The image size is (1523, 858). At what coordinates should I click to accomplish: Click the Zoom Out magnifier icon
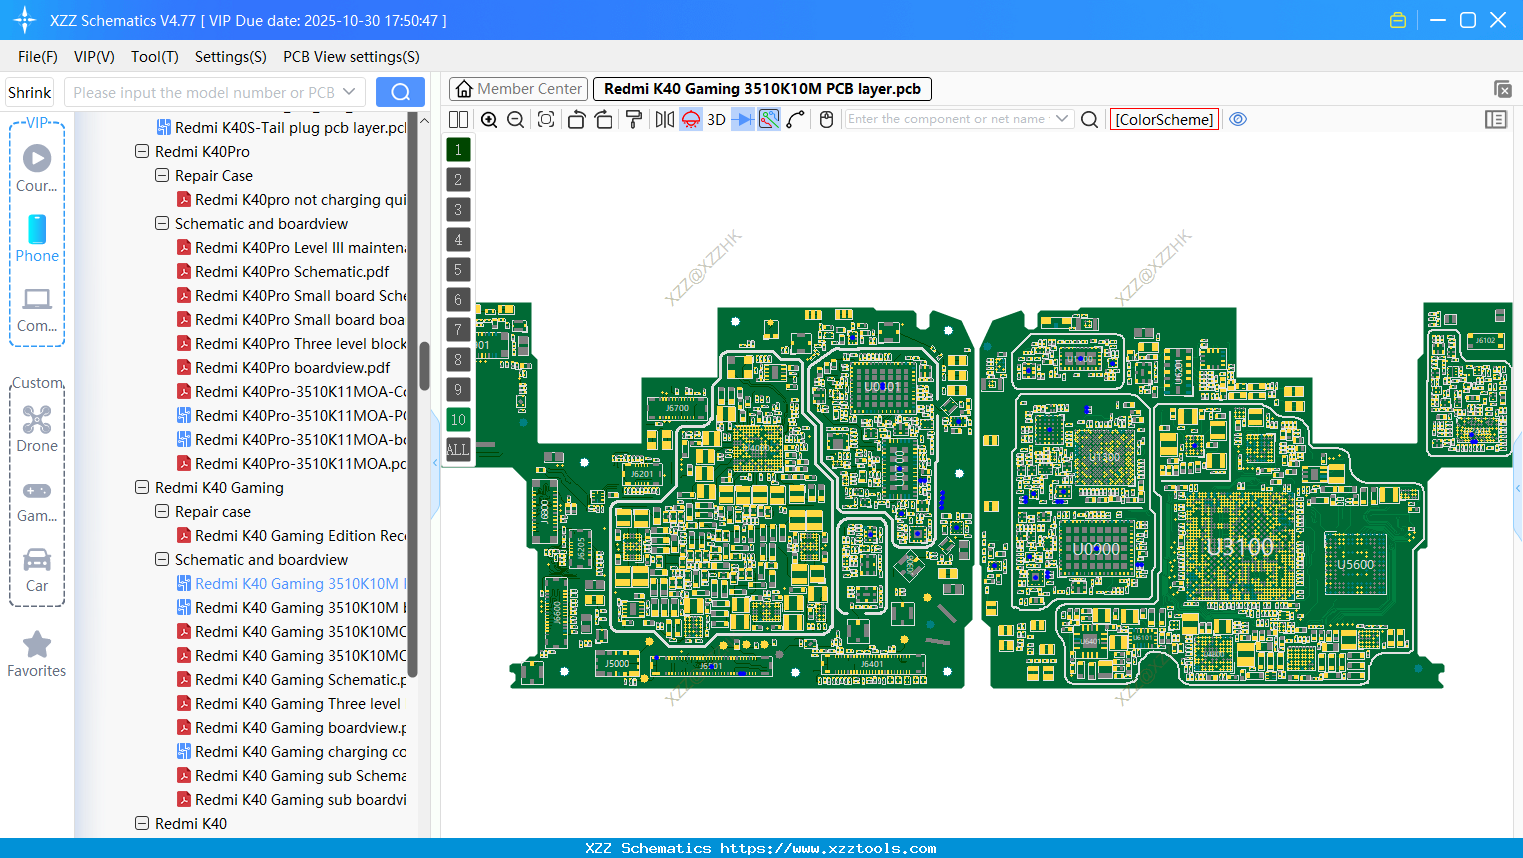point(515,118)
